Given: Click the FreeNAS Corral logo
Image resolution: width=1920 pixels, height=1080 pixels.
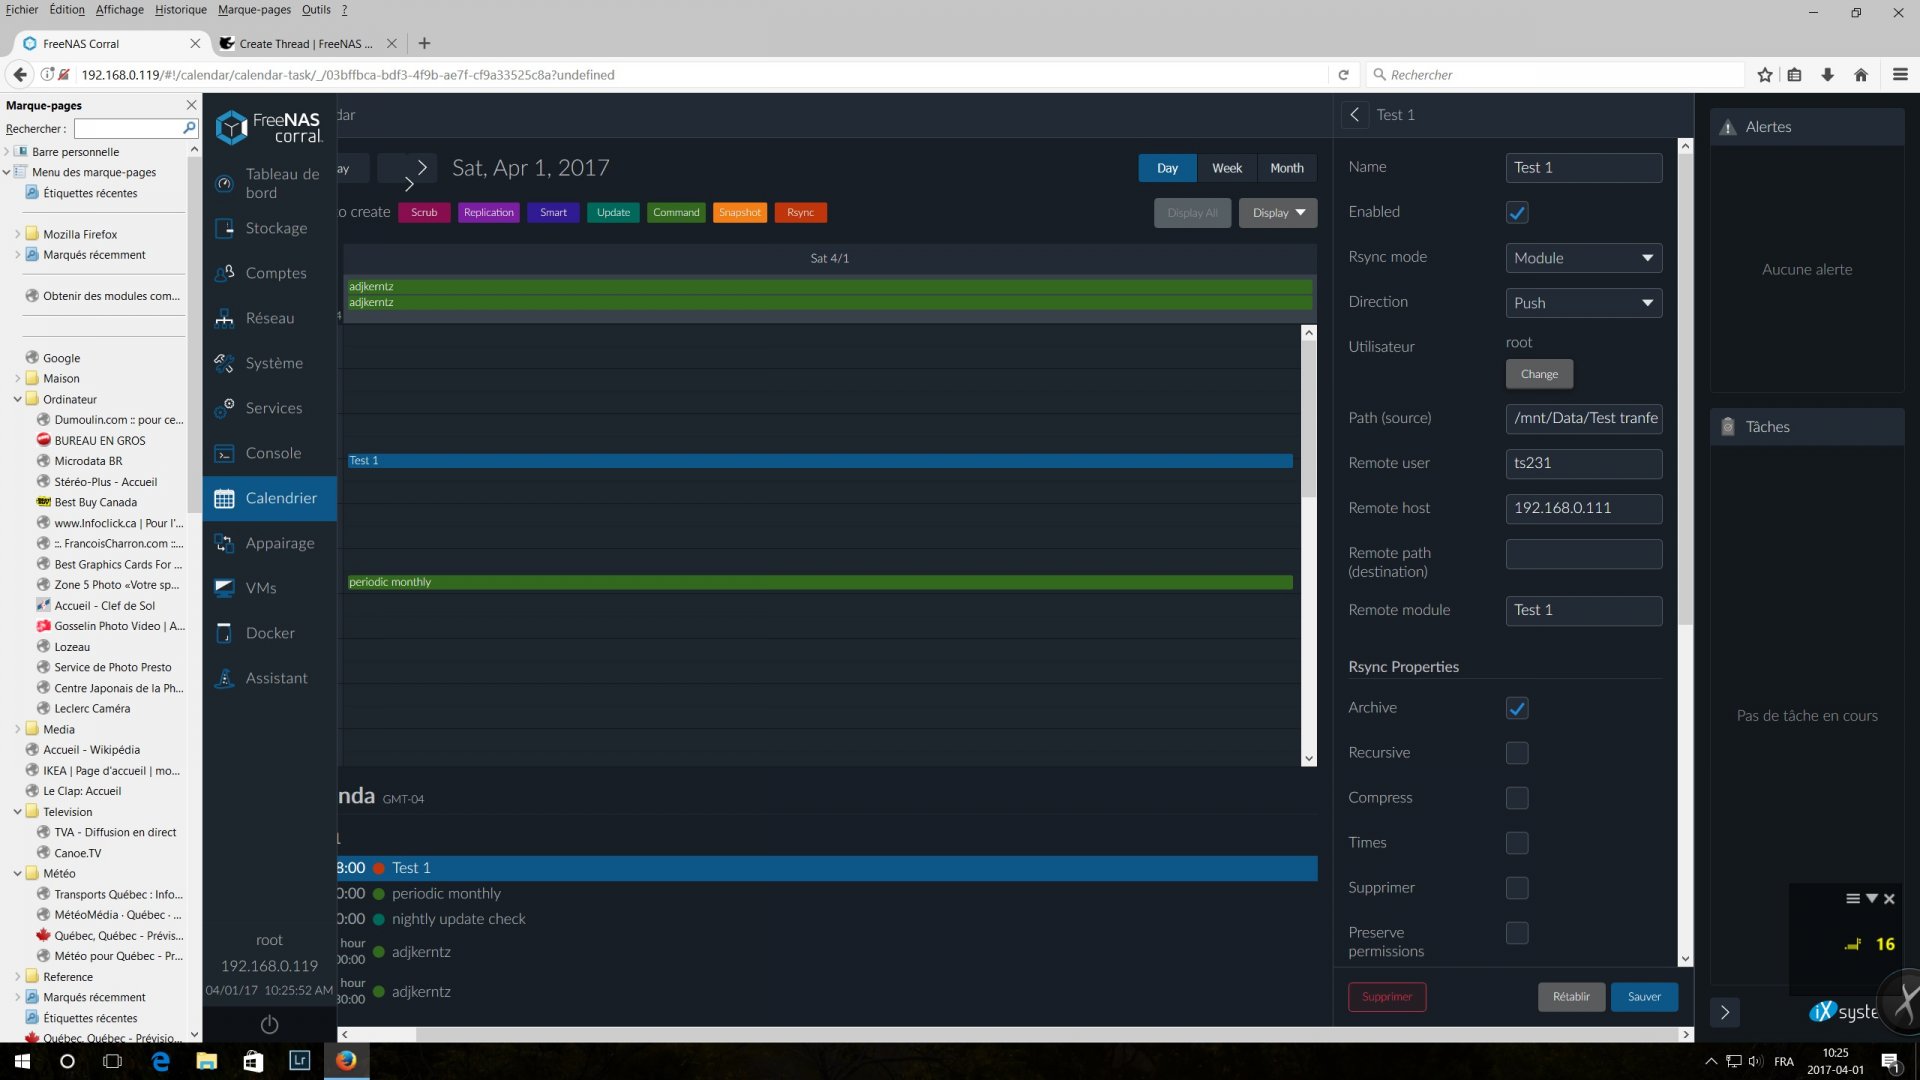Looking at the screenshot, I should (x=269, y=127).
